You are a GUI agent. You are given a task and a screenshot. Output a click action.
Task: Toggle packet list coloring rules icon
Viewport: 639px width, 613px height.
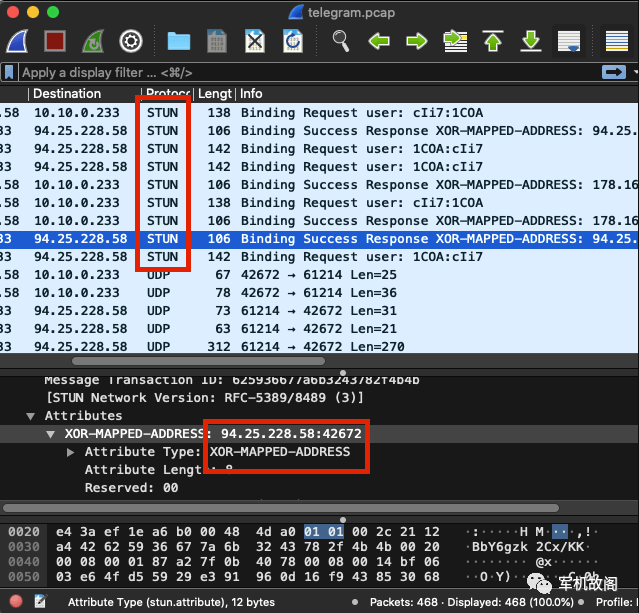point(617,41)
